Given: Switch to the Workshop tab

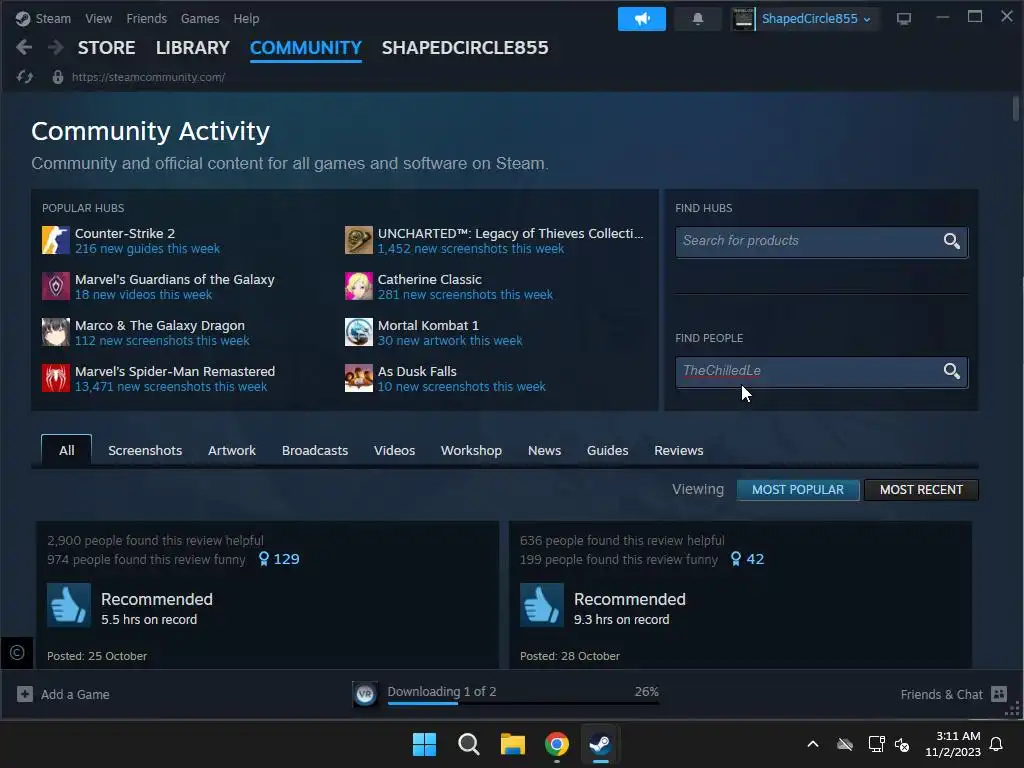Looking at the screenshot, I should pyautogui.click(x=471, y=451).
